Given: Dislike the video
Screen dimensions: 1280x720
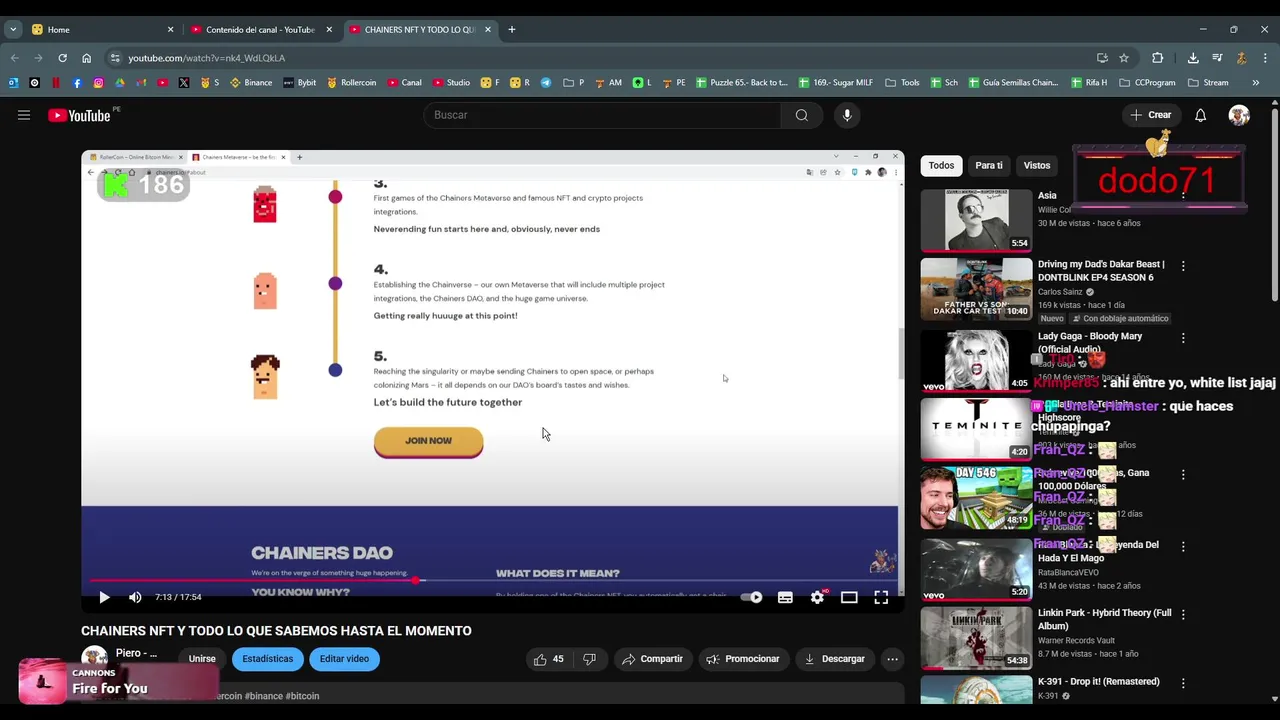Looking at the screenshot, I should tap(590, 659).
